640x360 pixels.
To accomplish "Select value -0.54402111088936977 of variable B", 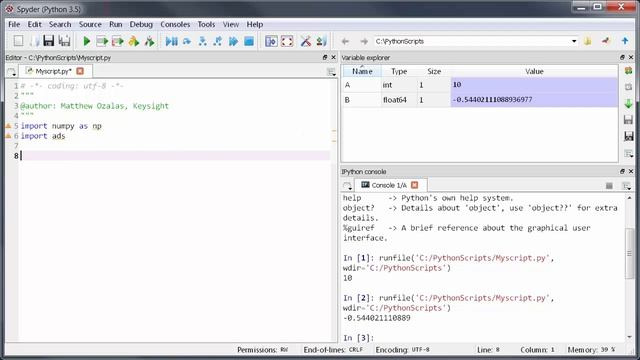I will pyautogui.click(x=534, y=100).
